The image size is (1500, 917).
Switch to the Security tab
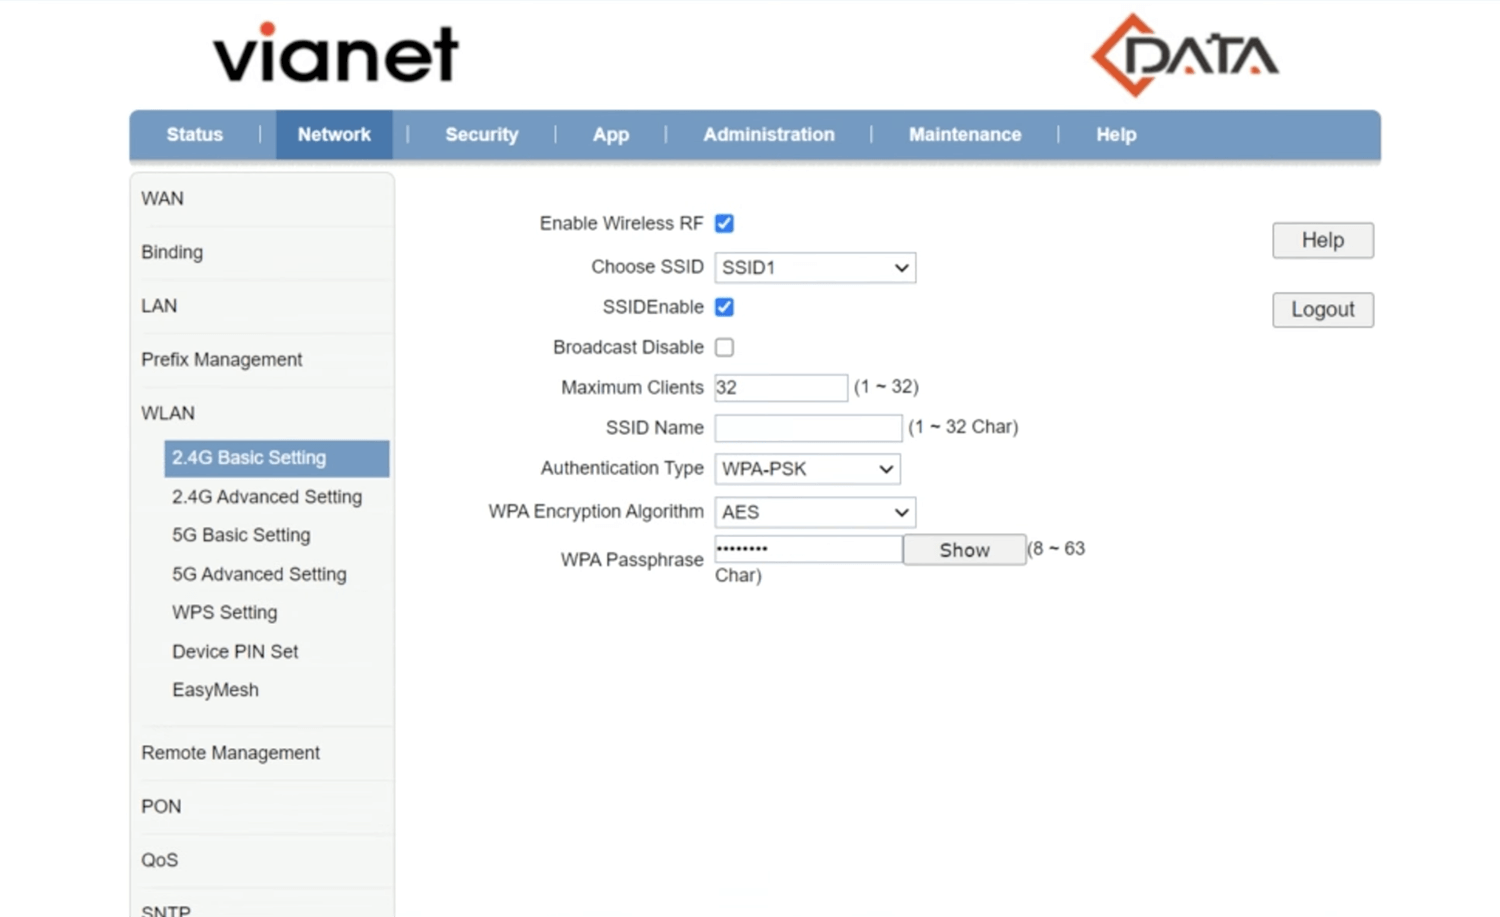click(x=481, y=135)
